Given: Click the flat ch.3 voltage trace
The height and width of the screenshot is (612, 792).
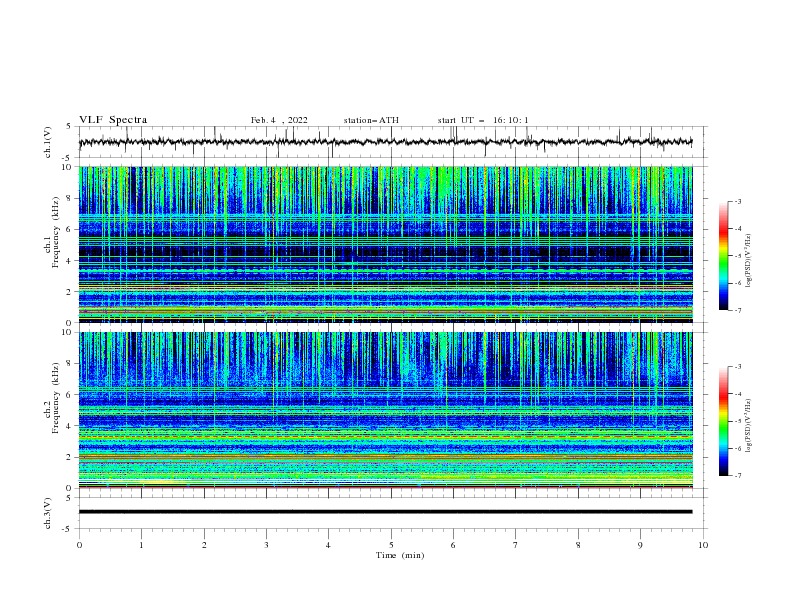Looking at the screenshot, I should click(385, 512).
